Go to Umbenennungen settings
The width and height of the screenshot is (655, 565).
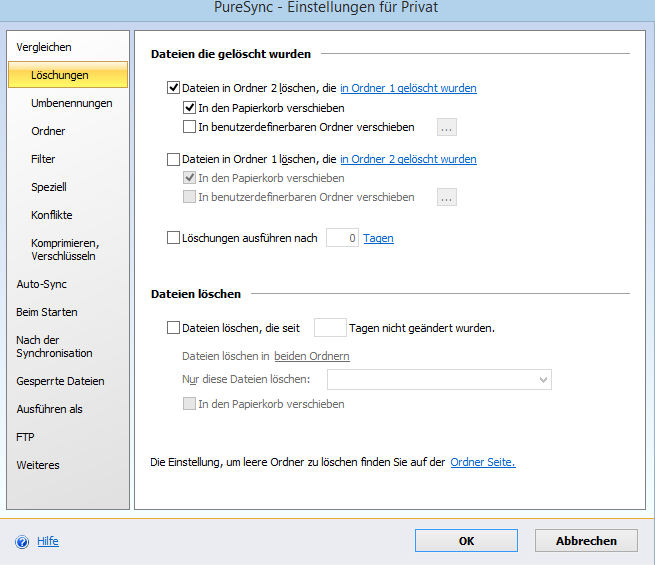(71, 103)
